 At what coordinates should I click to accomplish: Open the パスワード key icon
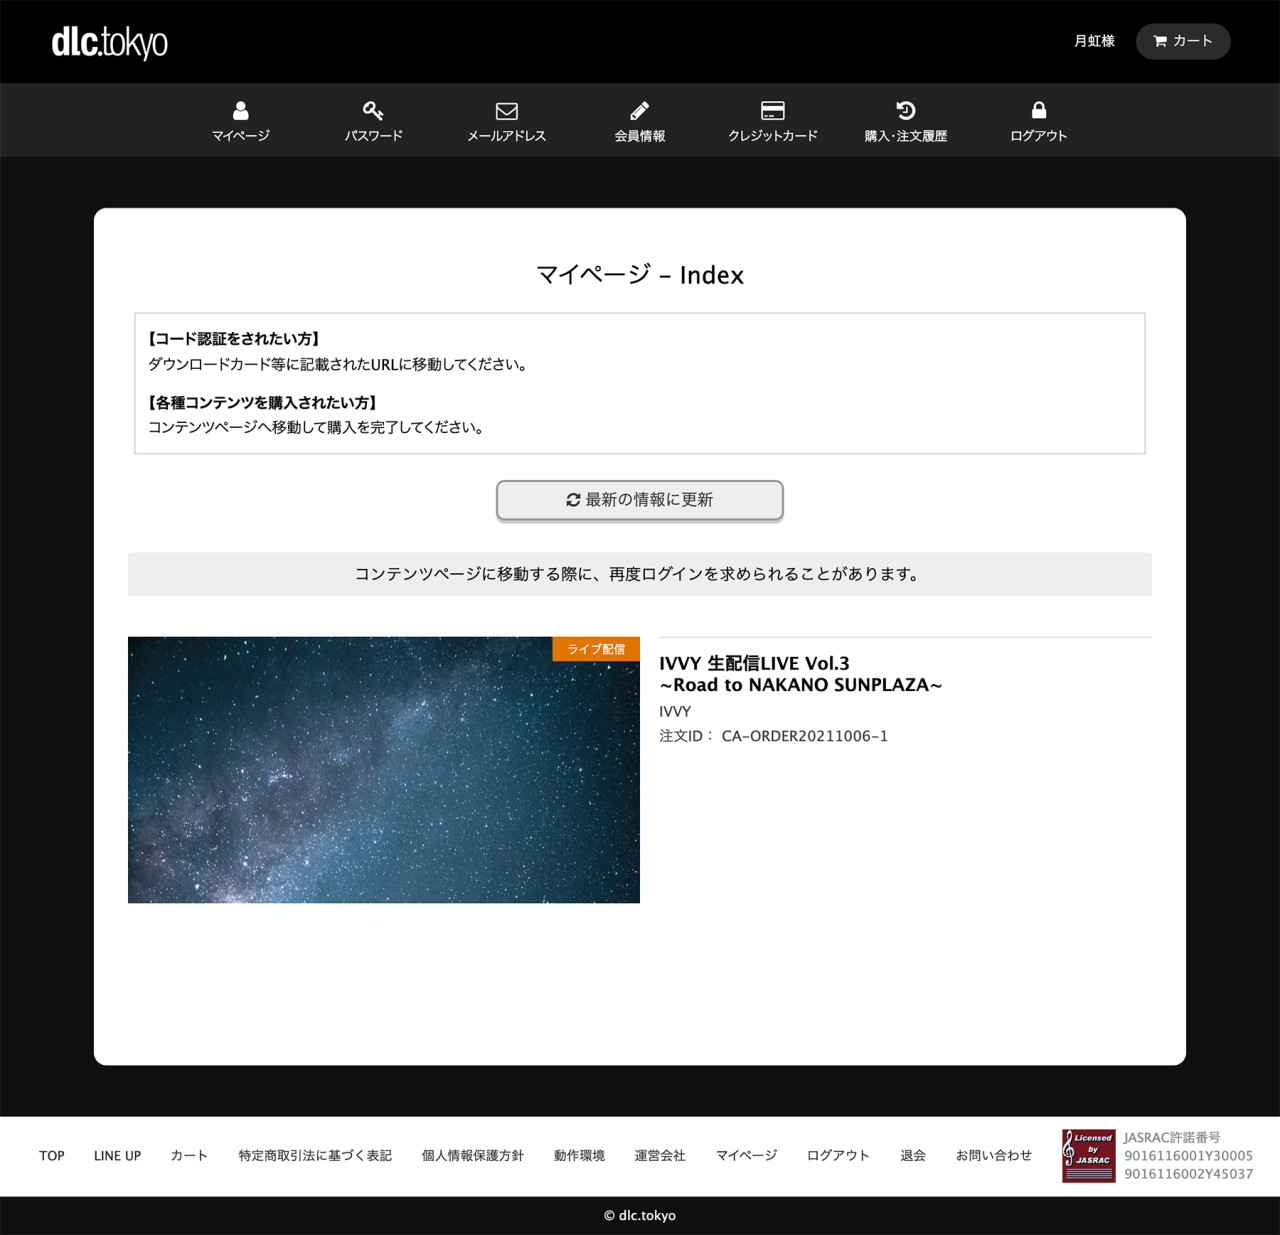[x=373, y=110]
